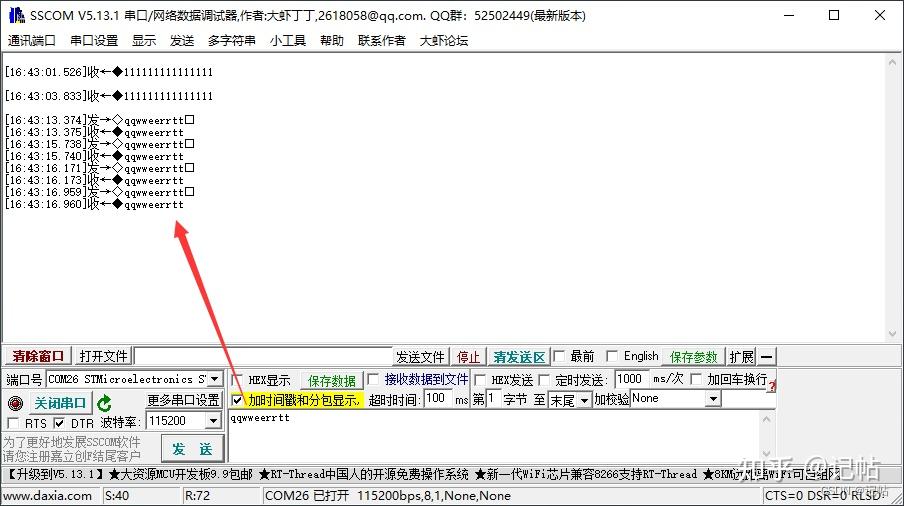The image size is (904, 506).
Task: Click the 清除窗口 button
Action: point(38,356)
